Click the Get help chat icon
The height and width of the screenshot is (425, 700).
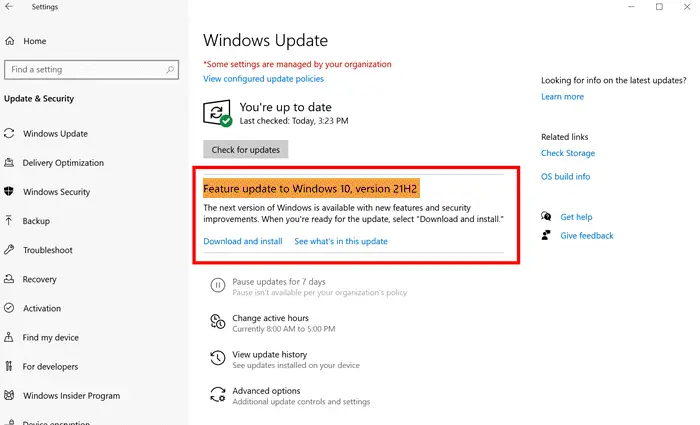546,217
